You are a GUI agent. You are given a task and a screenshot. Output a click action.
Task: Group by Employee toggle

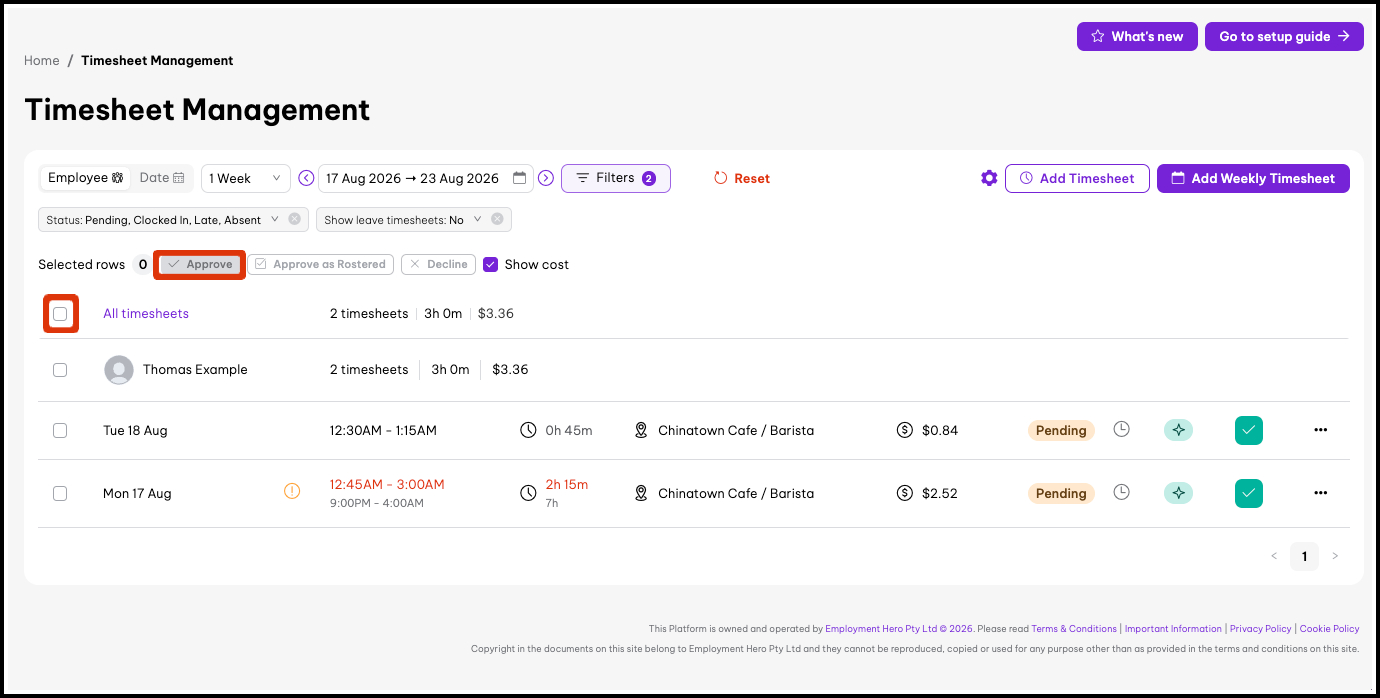[x=85, y=178]
